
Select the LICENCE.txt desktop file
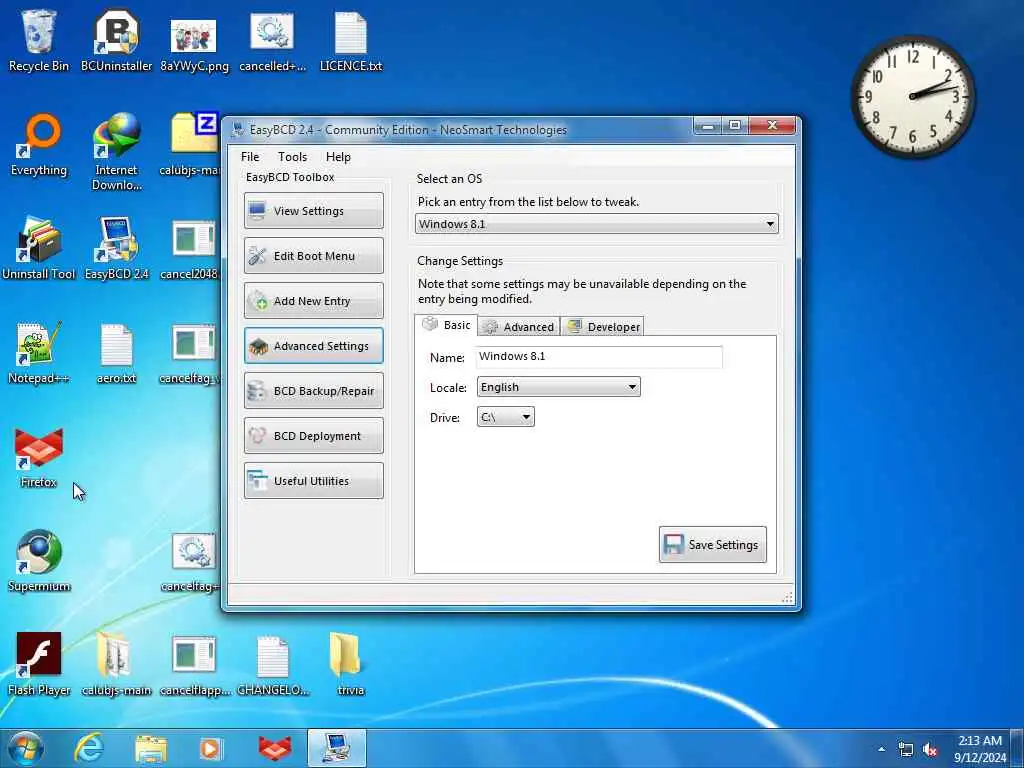click(x=351, y=40)
